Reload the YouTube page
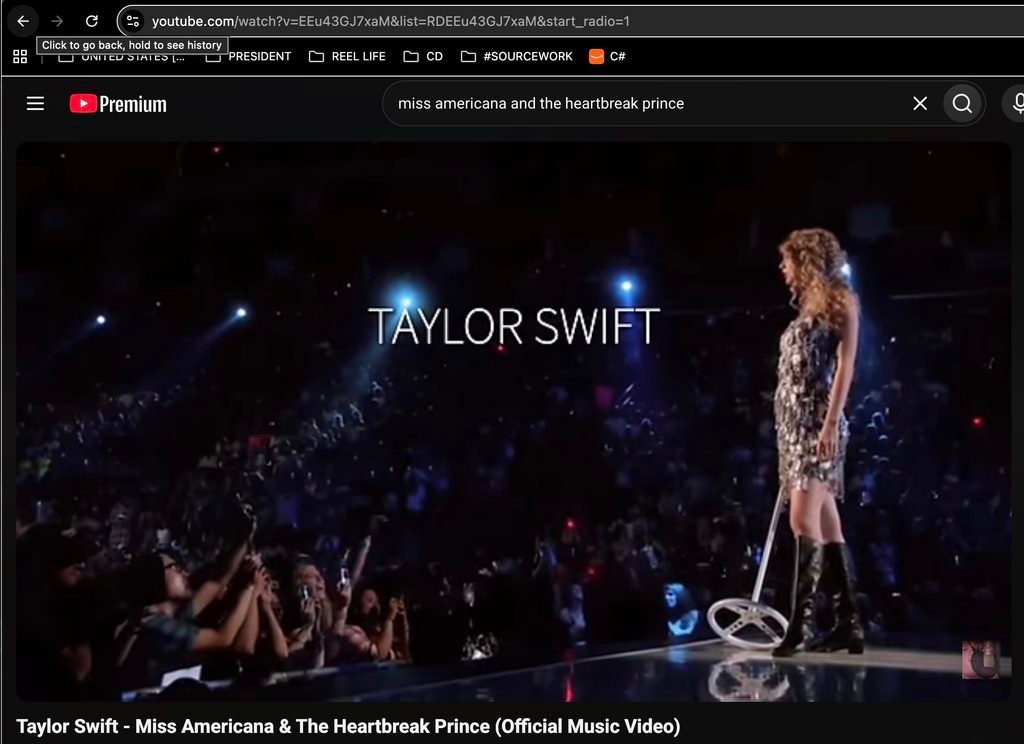1024x744 pixels. tap(92, 21)
